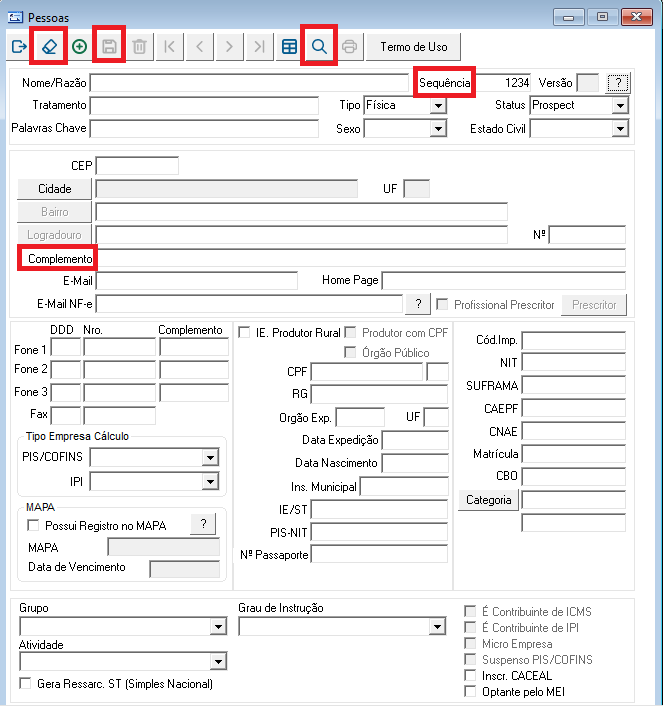Click the Categoria button
This screenshot has width=663, height=707.
point(488,500)
